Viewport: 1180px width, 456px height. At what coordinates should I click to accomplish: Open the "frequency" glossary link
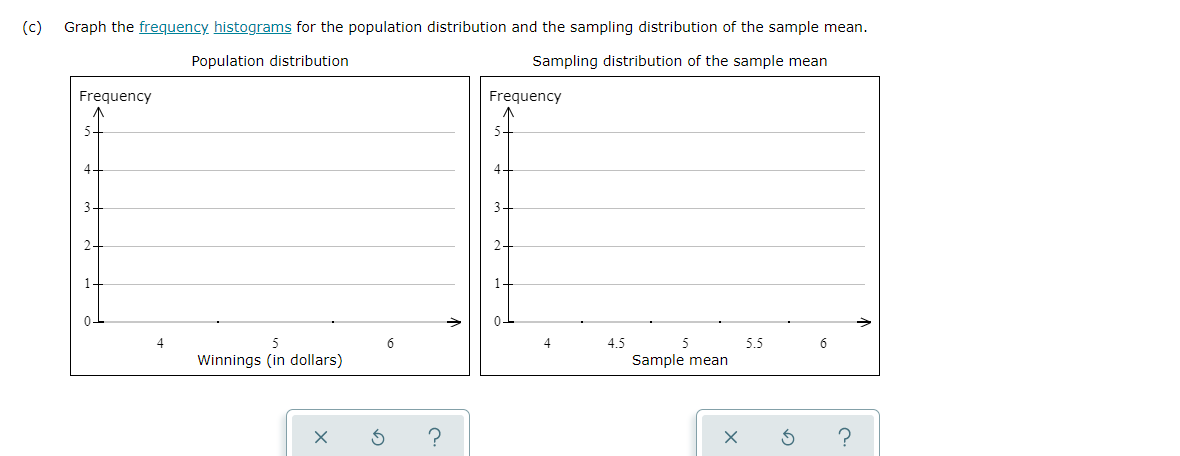pyautogui.click(x=174, y=28)
